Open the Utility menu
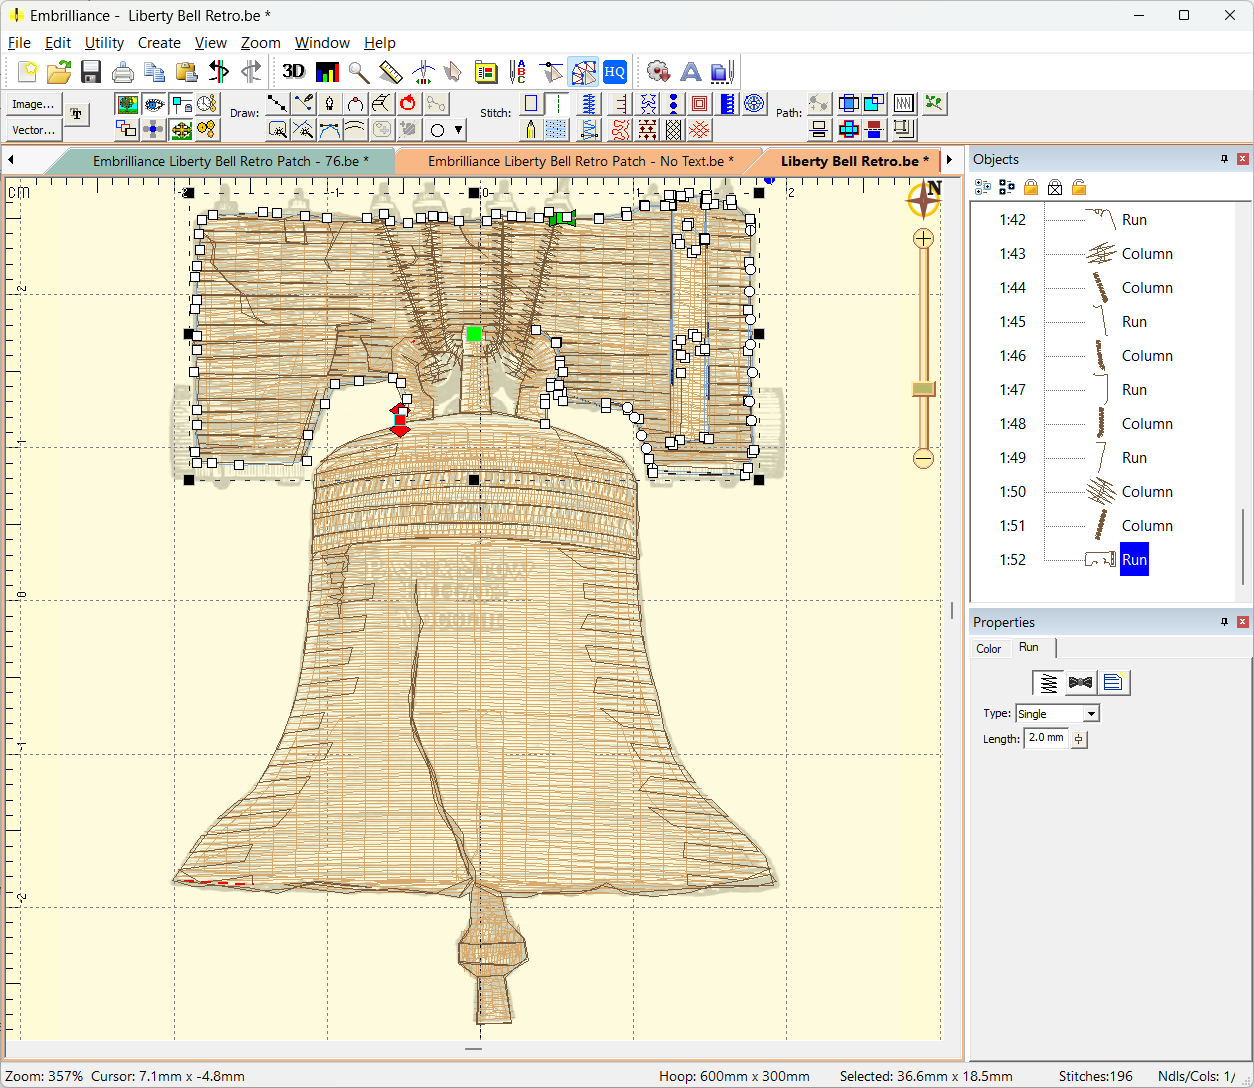This screenshot has height=1088, width=1254. pos(104,42)
